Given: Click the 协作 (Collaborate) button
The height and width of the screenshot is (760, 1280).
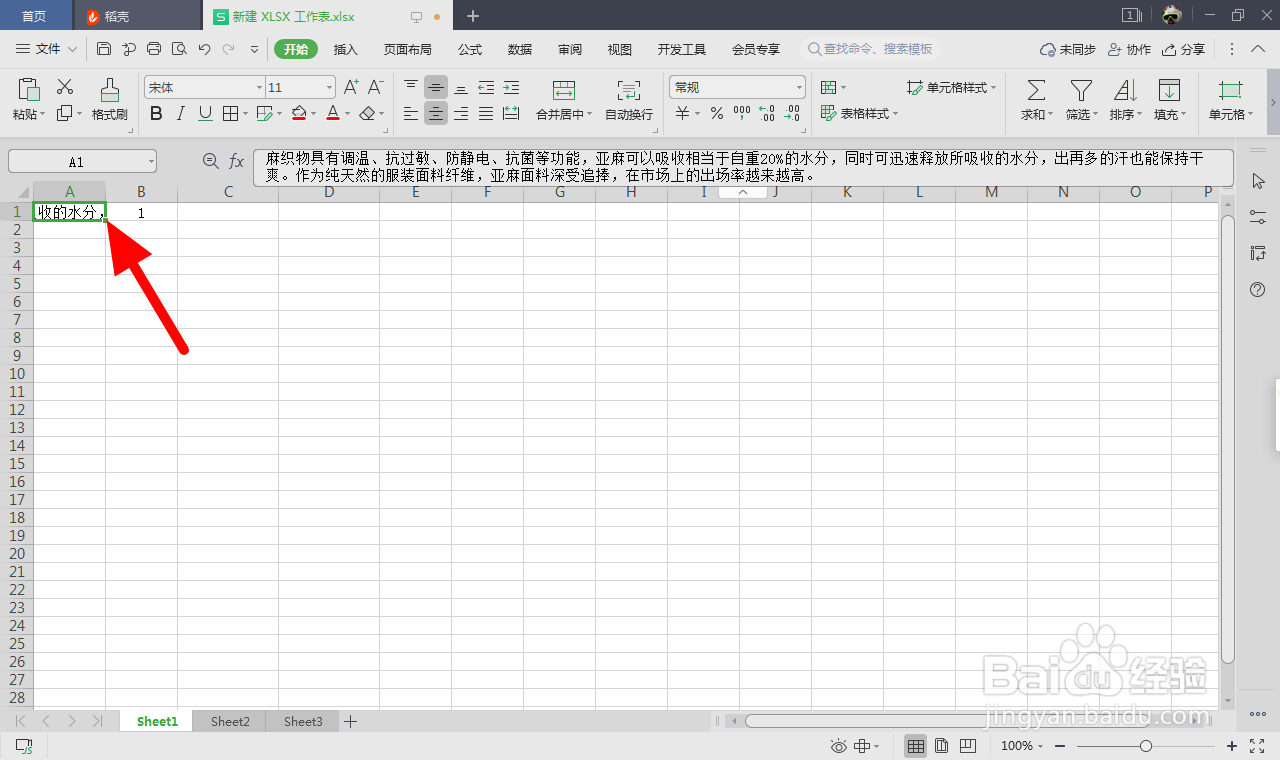Looking at the screenshot, I should (x=1128, y=47).
